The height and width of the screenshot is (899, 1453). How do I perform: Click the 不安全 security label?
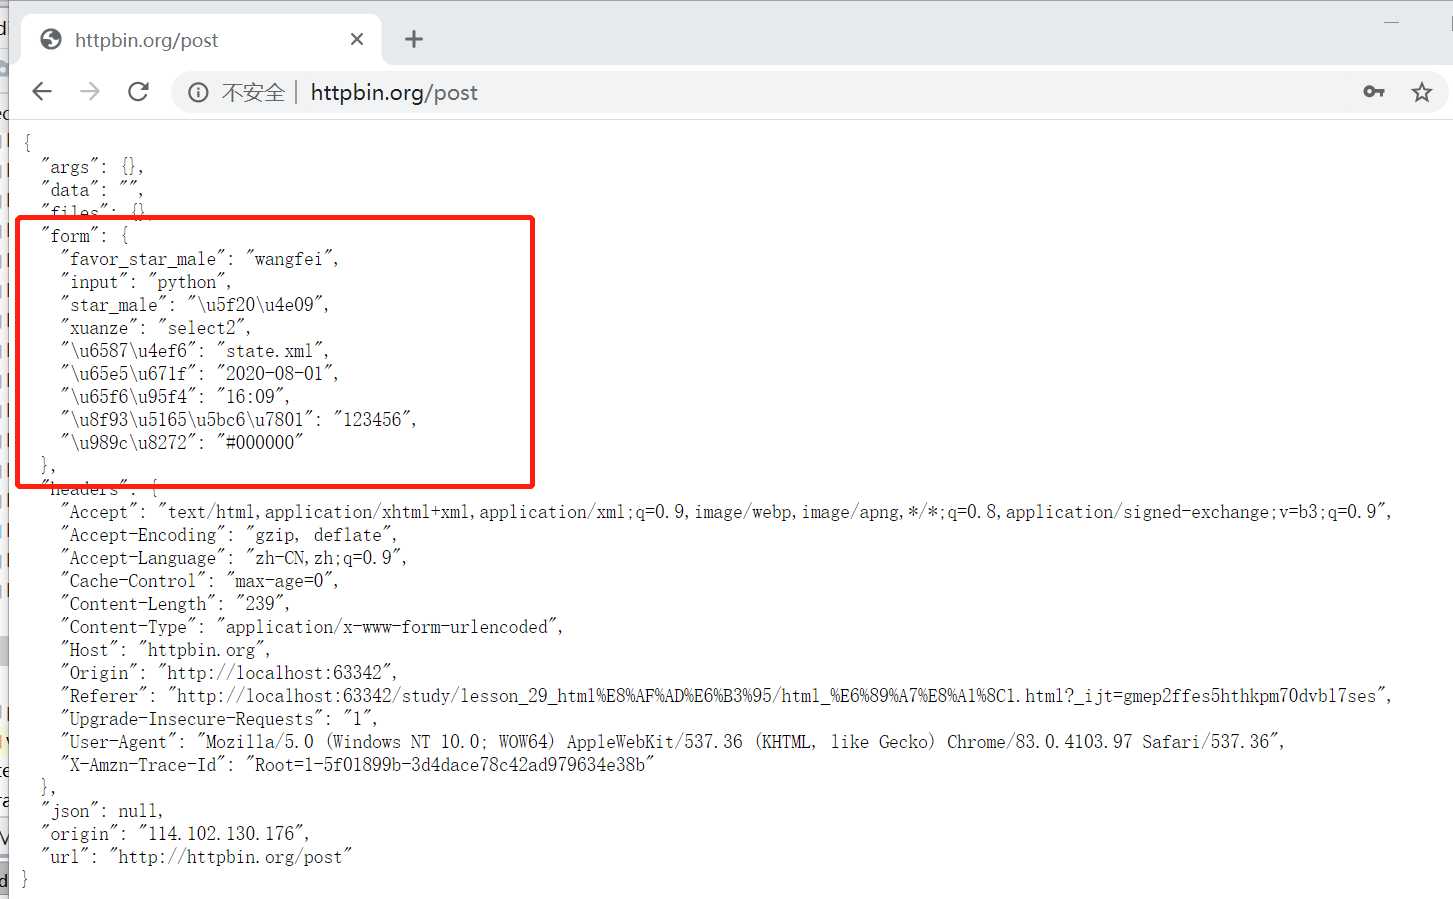[253, 93]
